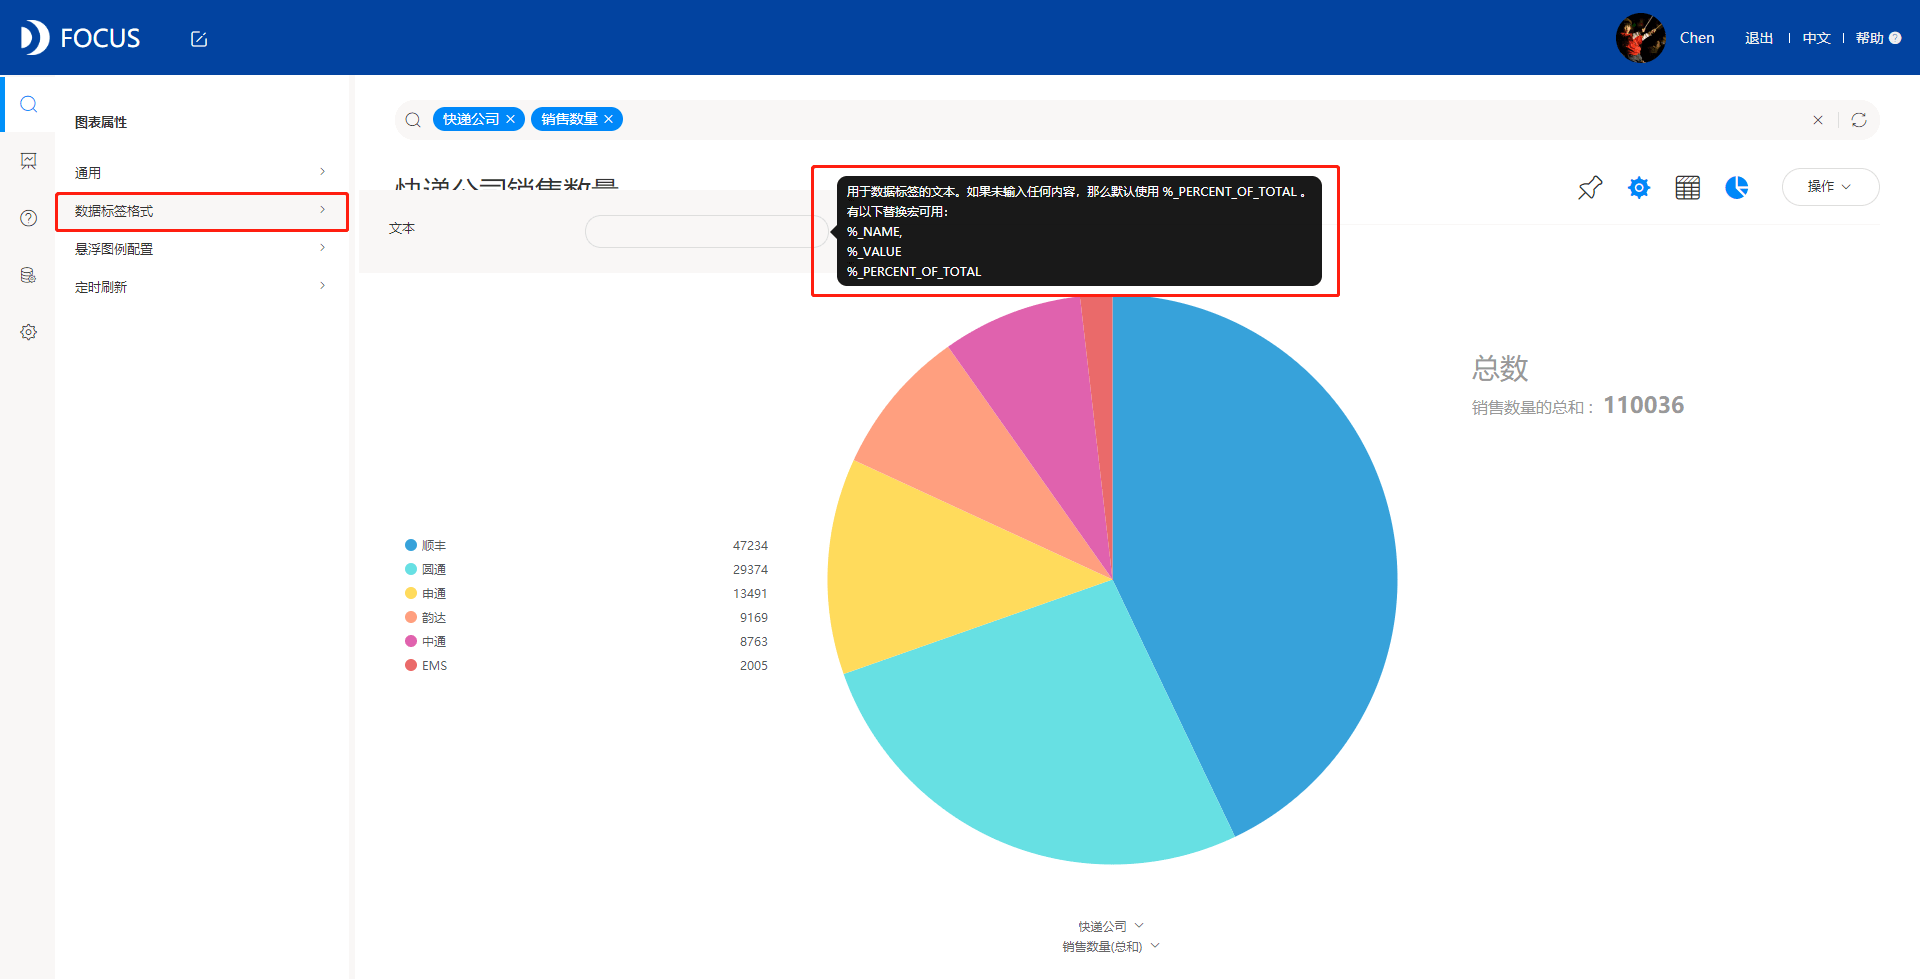Select the pie chart type icon
This screenshot has width=1920, height=979.
1737,187
